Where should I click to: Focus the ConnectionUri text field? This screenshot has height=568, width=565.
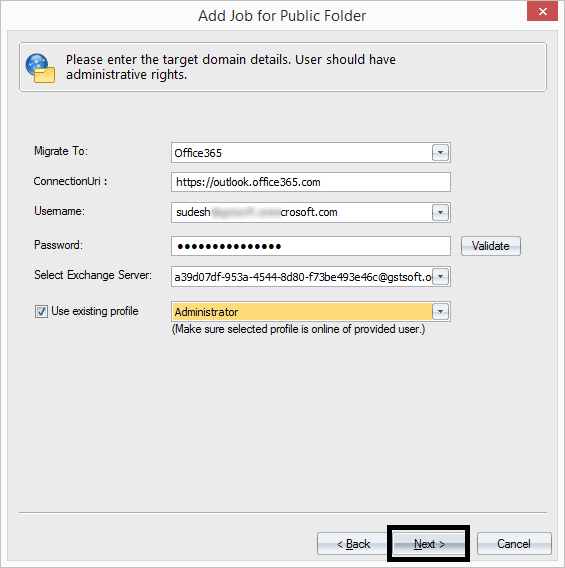click(x=311, y=182)
